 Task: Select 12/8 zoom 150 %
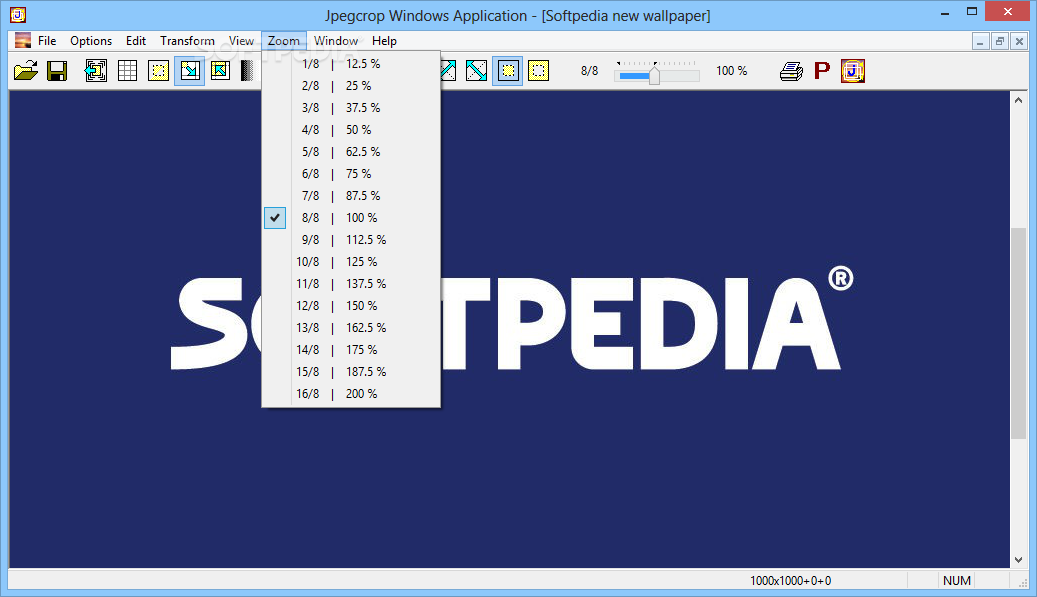click(351, 305)
